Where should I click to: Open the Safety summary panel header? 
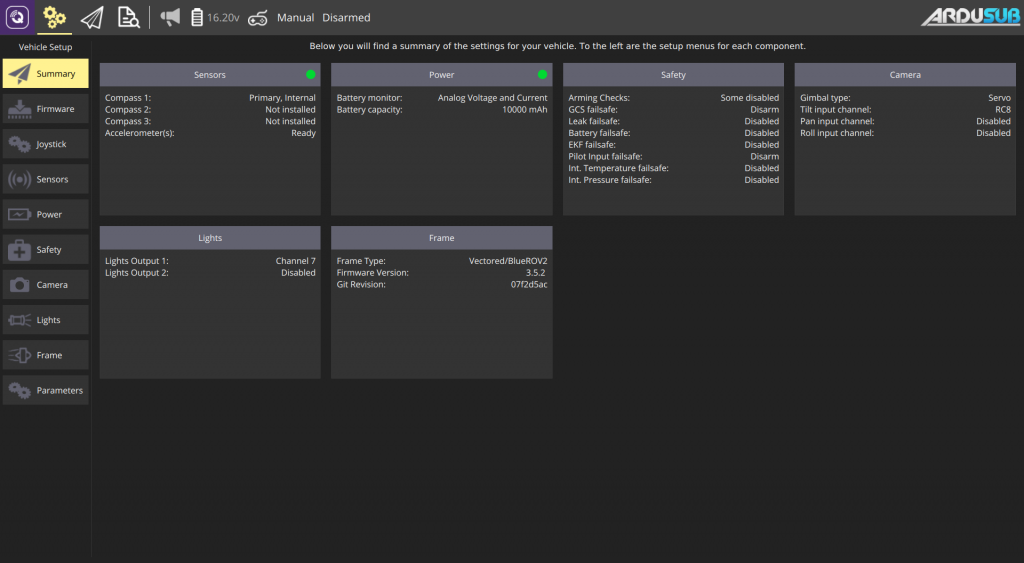[673, 75]
